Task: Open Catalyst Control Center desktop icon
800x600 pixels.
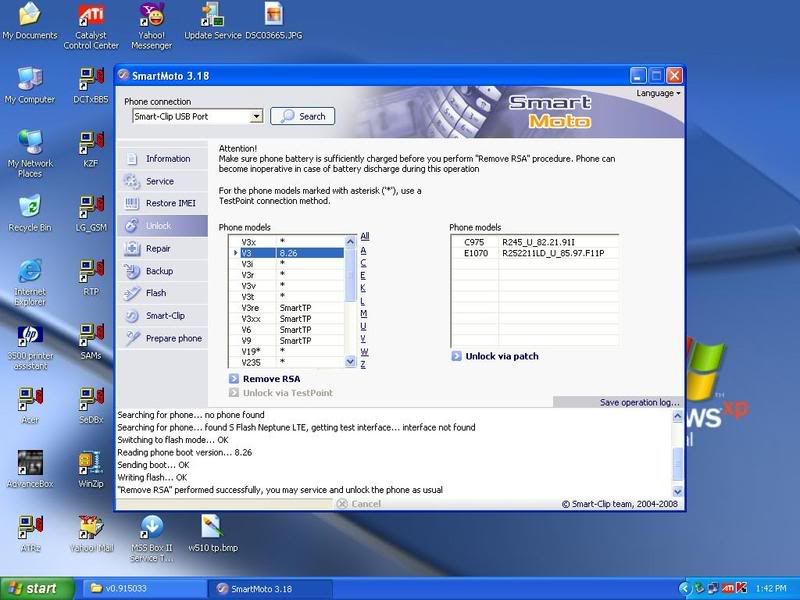Action: point(91,27)
